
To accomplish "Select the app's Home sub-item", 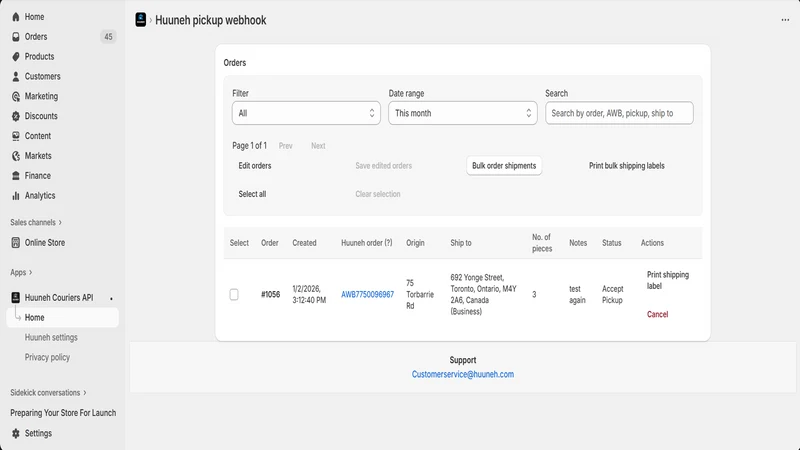I will (63, 317).
